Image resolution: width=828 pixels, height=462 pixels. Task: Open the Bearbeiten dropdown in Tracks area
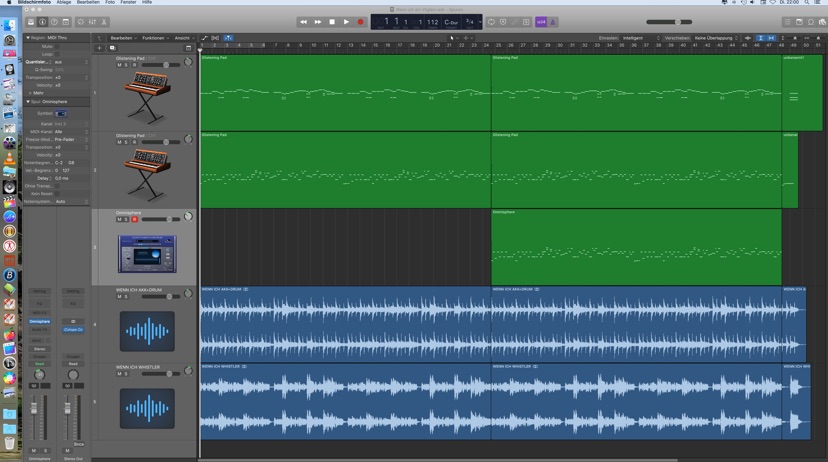pyautogui.click(x=123, y=38)
